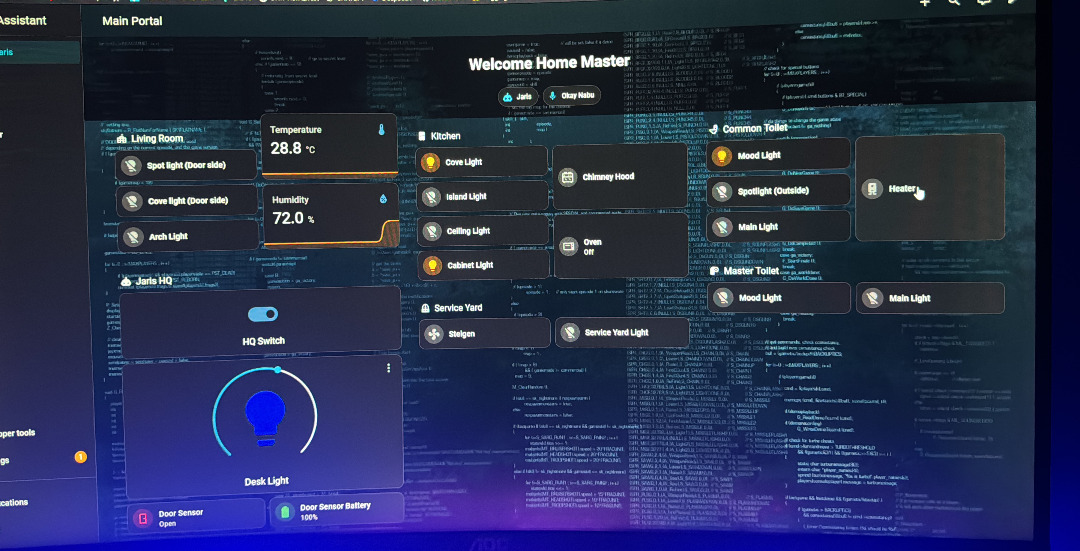Screen dimensions: 1080x551
Task: Click the Living Room sofa heading icon
Action: (122, 139)
